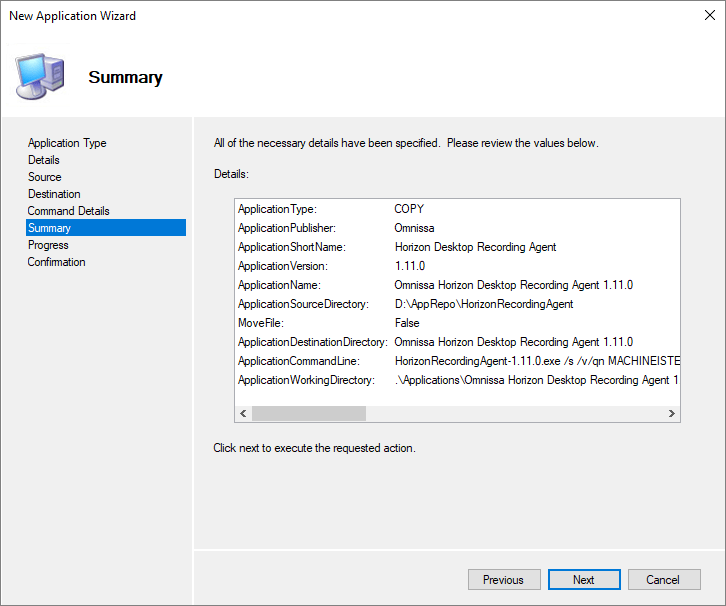Click the highlighted Summary step
This screenshot has height=606, width=726.
[x=50, y=228]
